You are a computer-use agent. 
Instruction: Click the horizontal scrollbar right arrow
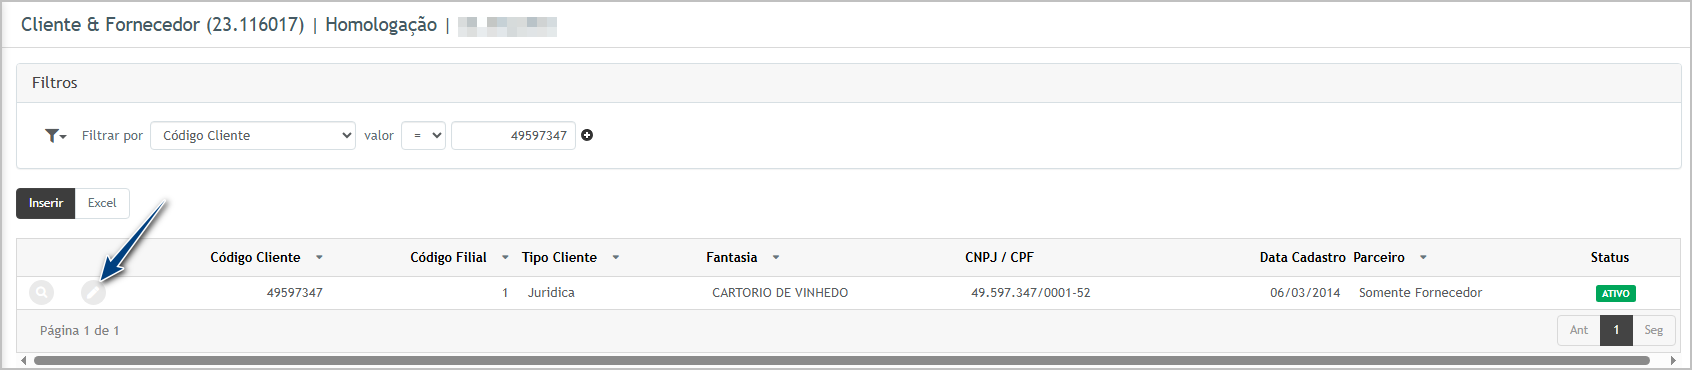point(1673,360)
